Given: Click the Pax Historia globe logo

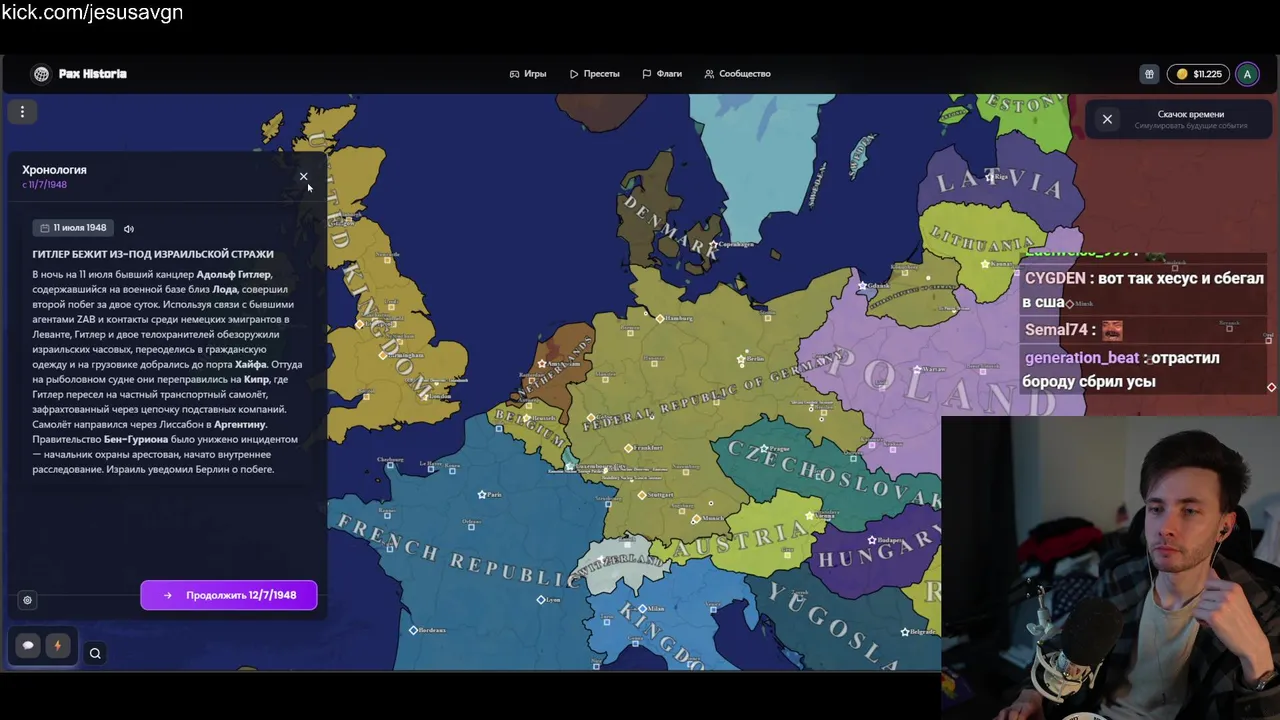Looking at the screenshot, I should pos(41,74).
